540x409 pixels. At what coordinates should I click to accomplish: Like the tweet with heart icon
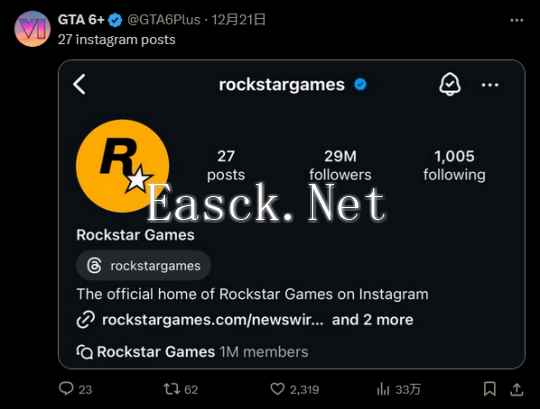[277, 389]
